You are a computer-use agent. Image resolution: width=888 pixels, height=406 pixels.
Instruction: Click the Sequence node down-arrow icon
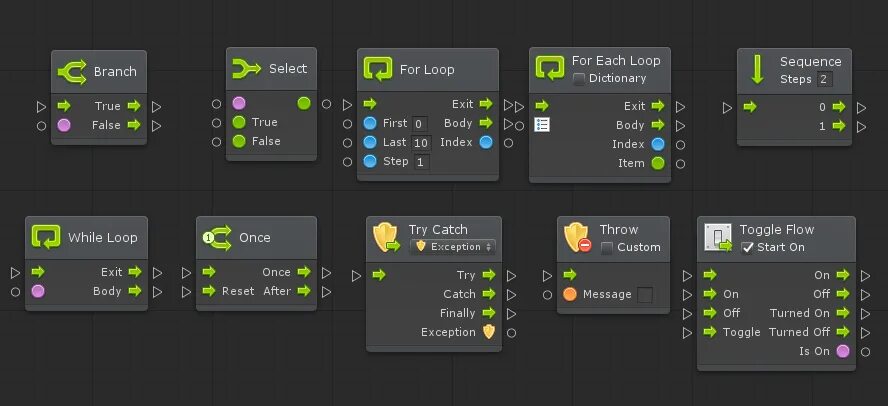click(x=758, y=70)
